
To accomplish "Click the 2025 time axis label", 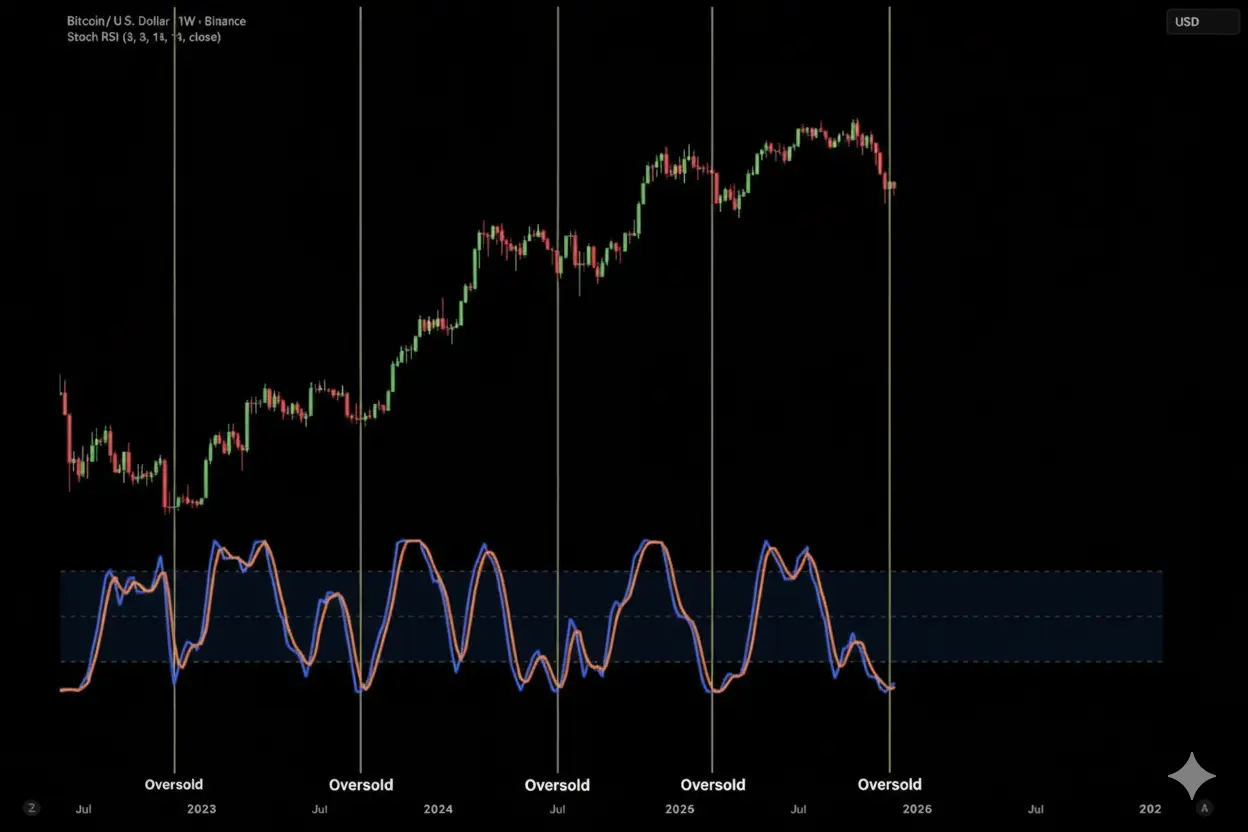I will 680,809.
